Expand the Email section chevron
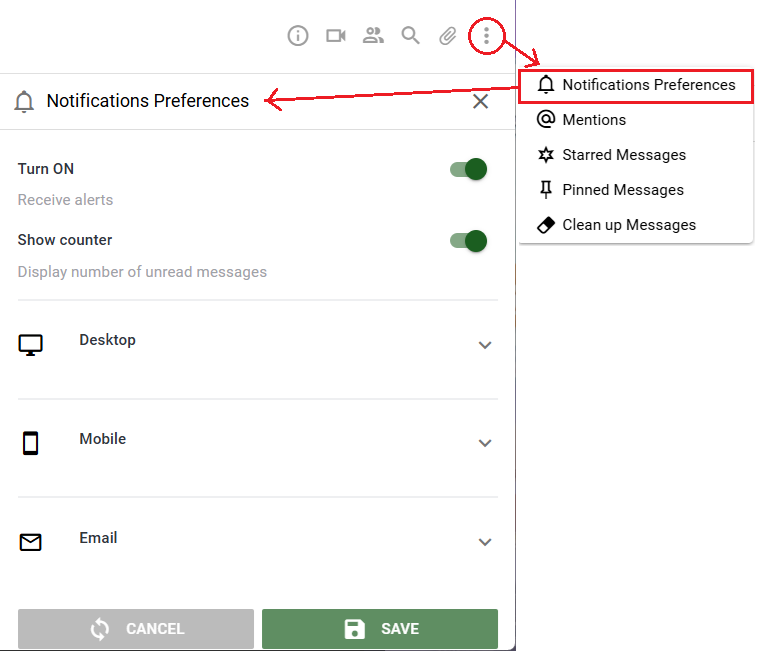 pos(485,542)
